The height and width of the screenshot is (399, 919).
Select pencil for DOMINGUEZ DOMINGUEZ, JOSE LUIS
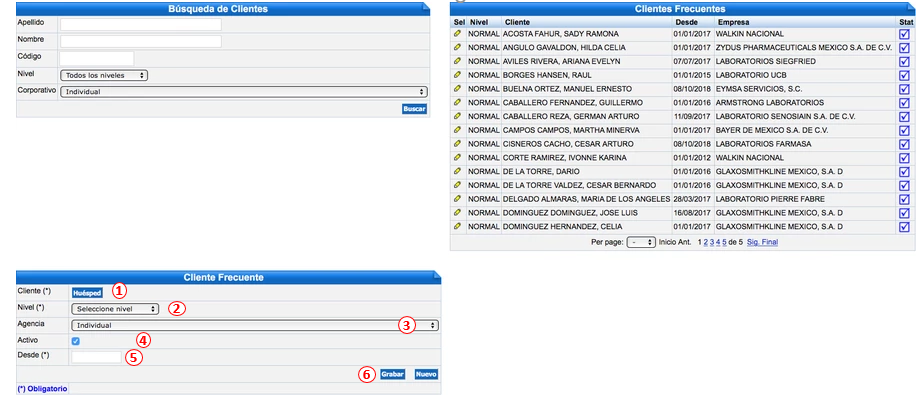457,213
